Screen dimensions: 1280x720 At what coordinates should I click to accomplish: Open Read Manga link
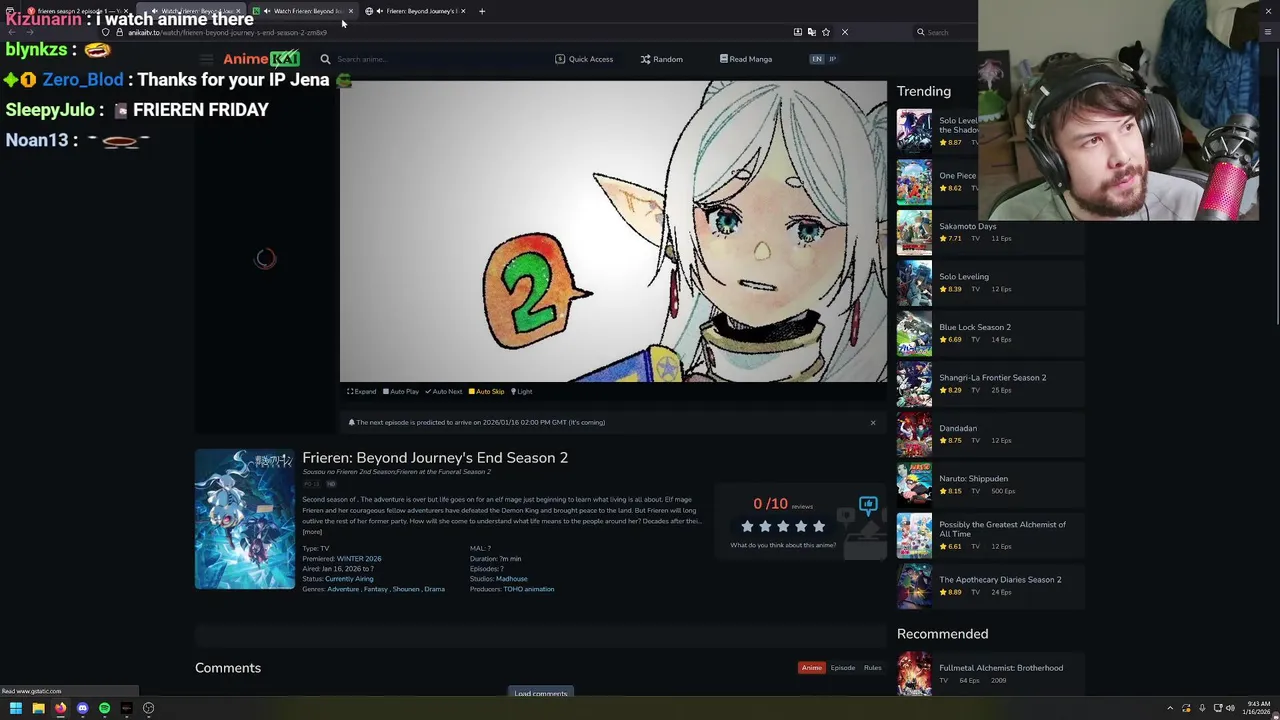(746, 59)
